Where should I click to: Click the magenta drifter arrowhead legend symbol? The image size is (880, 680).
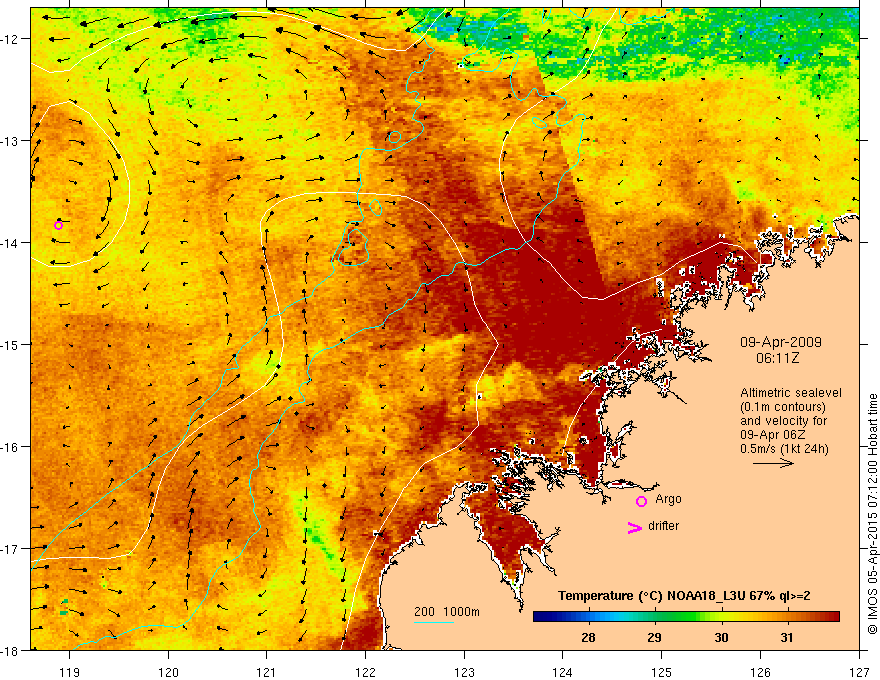(x=635, y=527)
